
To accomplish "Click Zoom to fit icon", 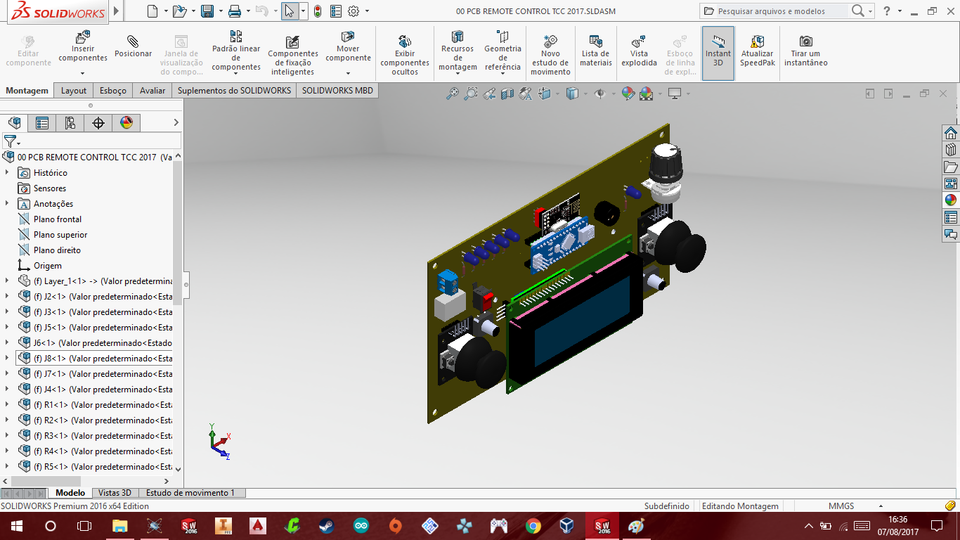I will click(x=452, y=94).
